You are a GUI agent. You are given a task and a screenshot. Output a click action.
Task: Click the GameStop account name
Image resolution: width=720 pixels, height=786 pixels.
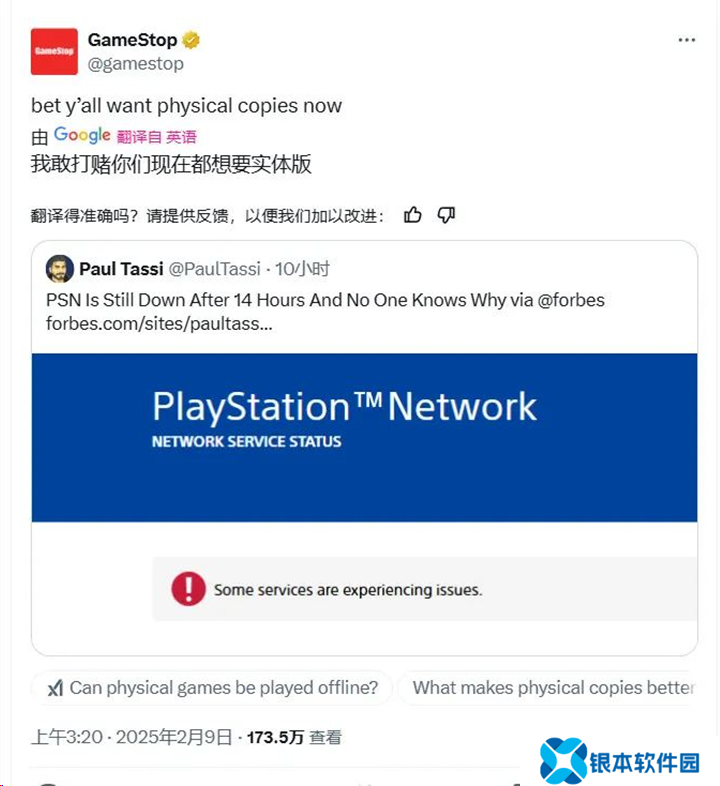tap(132, 40)
